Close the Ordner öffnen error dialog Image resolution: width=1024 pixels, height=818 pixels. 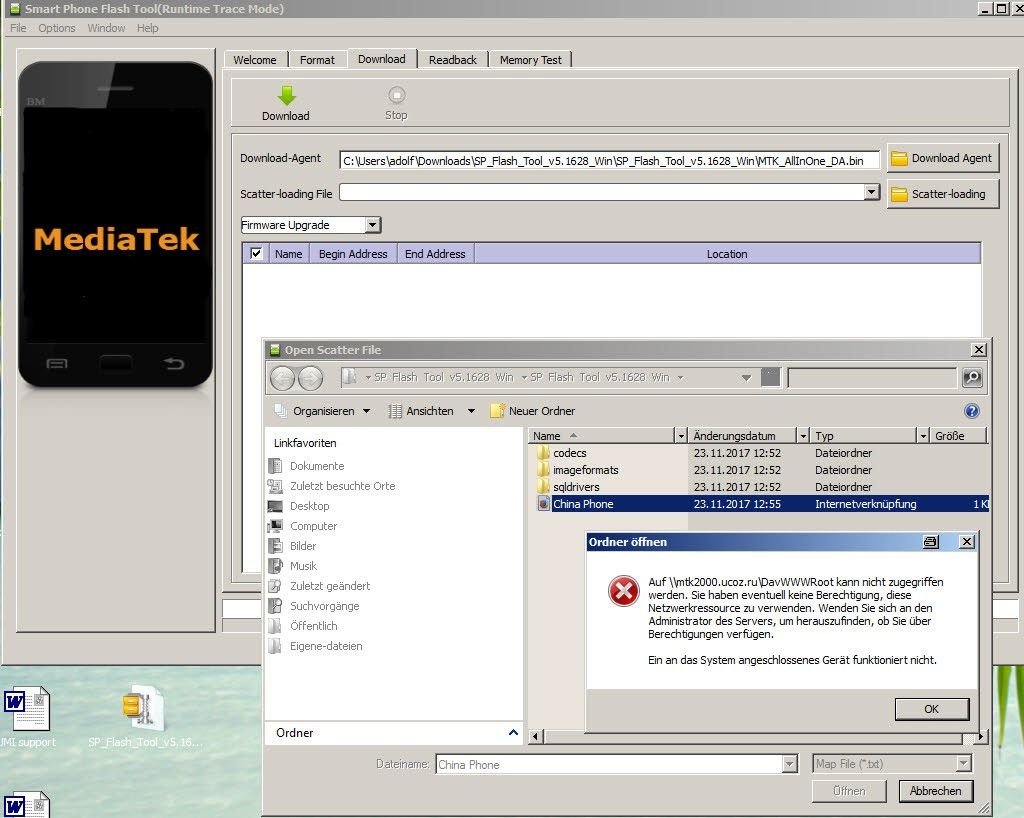point(967,542)
